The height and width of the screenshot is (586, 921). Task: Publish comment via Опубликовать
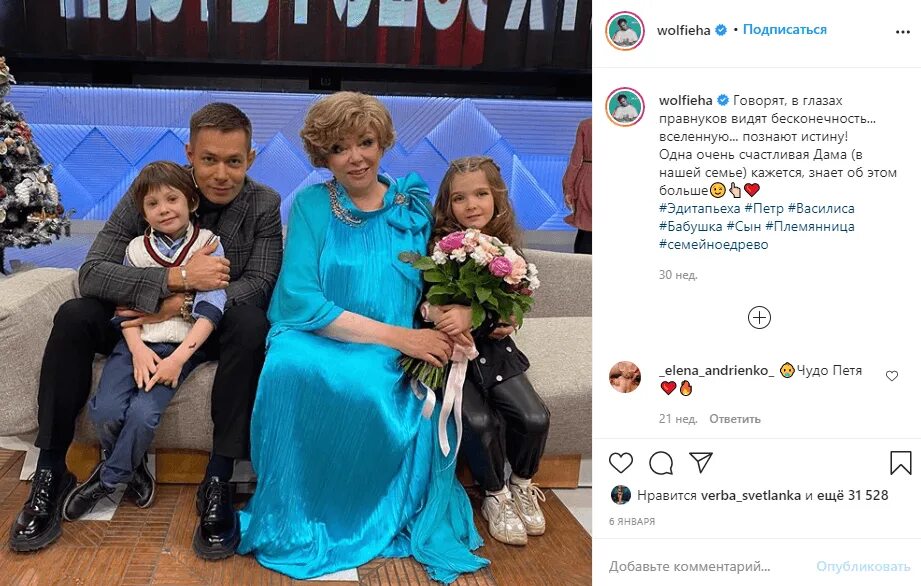(863, 566)
